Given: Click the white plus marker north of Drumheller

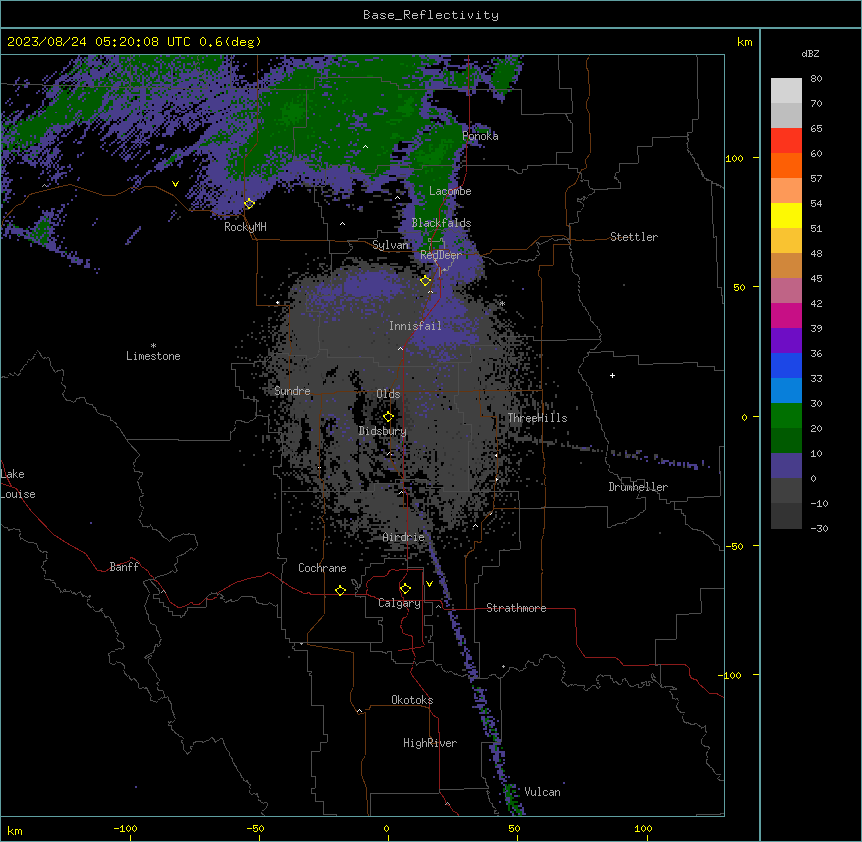Looking at the screenshot, I should tap(612, 375).
